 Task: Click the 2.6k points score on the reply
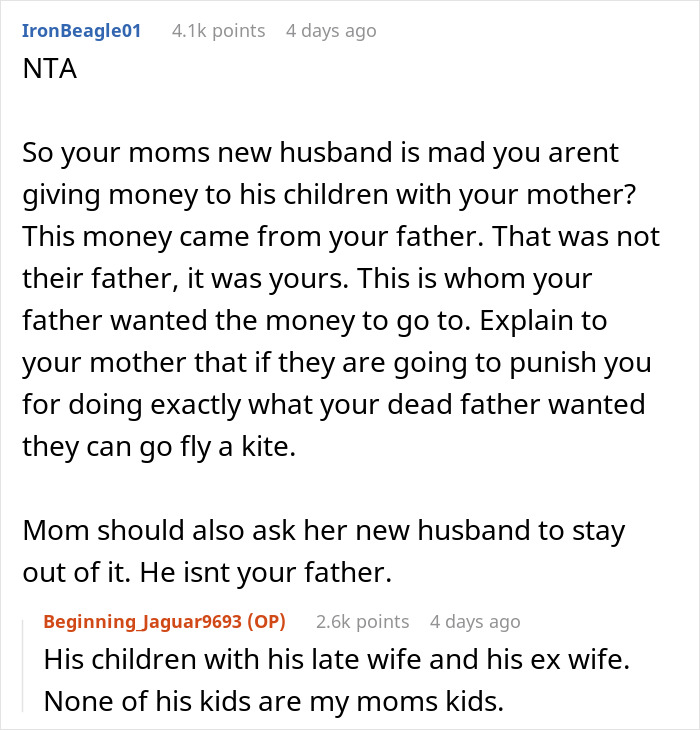(362, 621)
